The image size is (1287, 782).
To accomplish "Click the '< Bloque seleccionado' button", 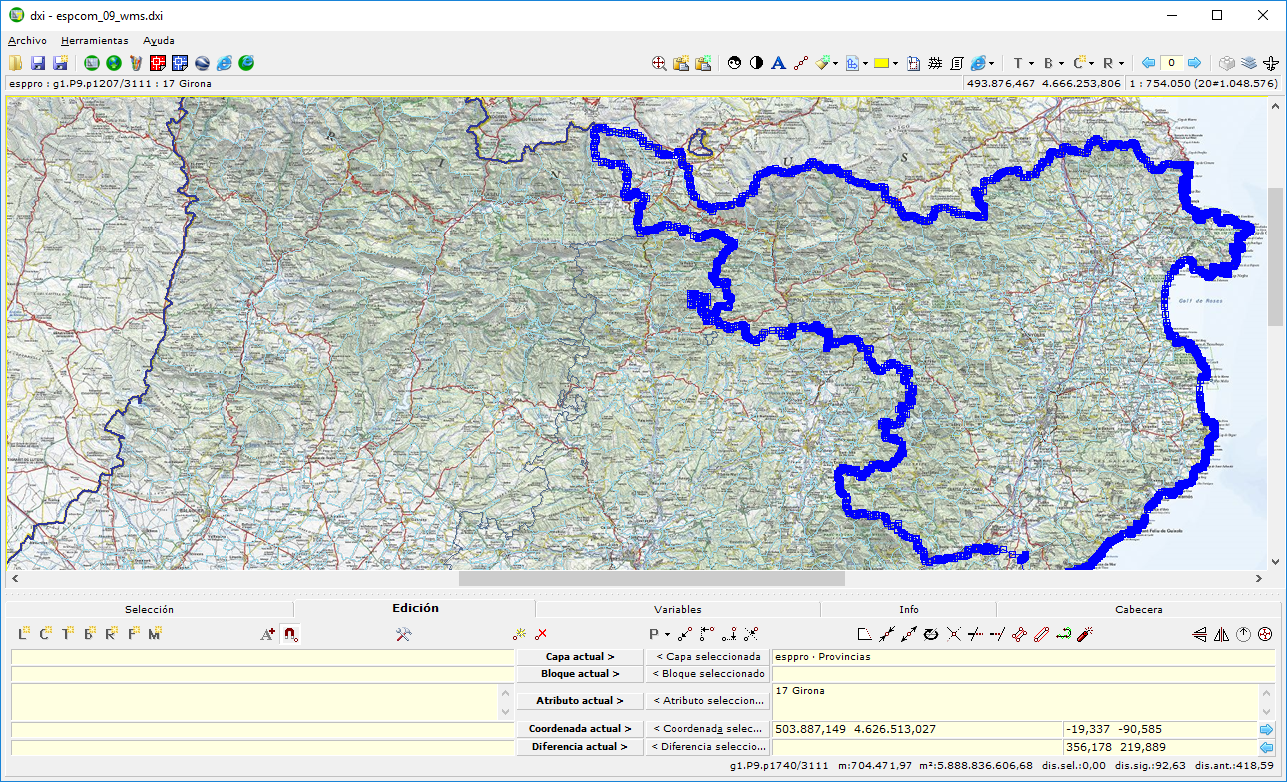I will point(708,674).
